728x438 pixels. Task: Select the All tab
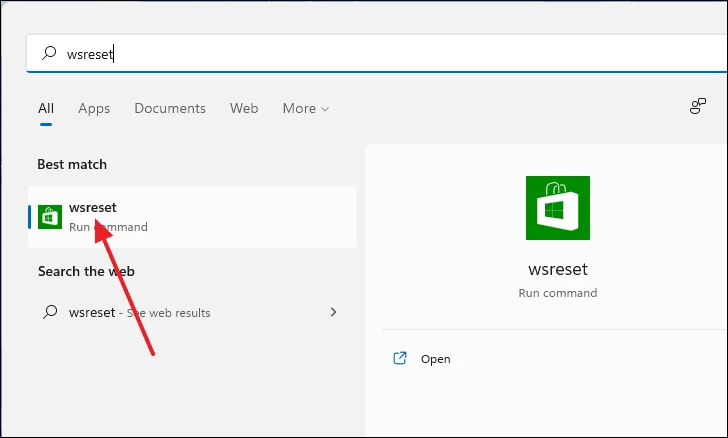[46, 108]
